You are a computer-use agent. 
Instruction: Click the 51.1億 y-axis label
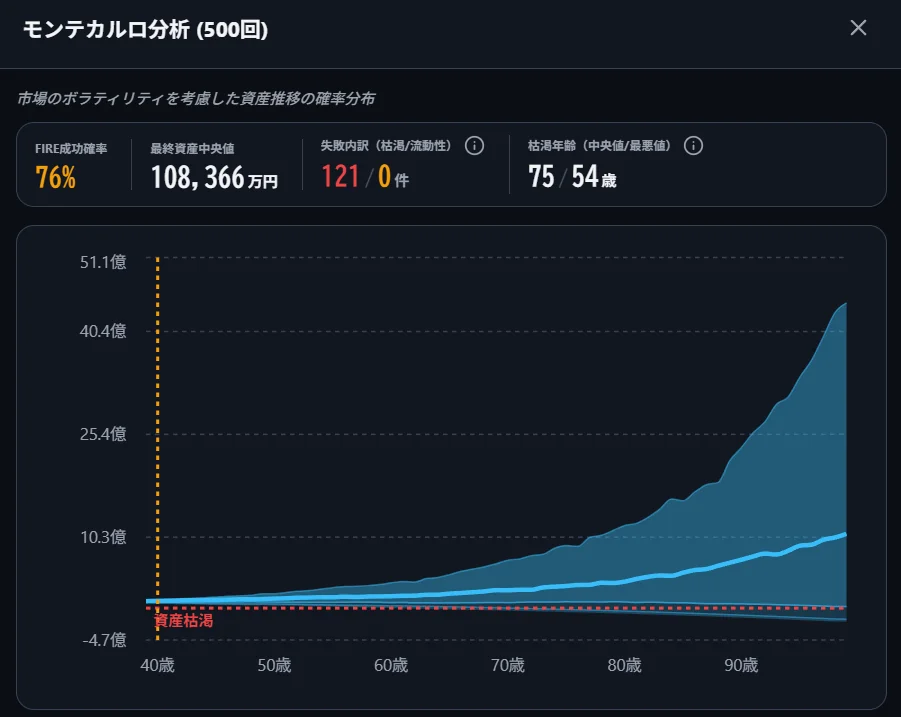click(103, 262)
